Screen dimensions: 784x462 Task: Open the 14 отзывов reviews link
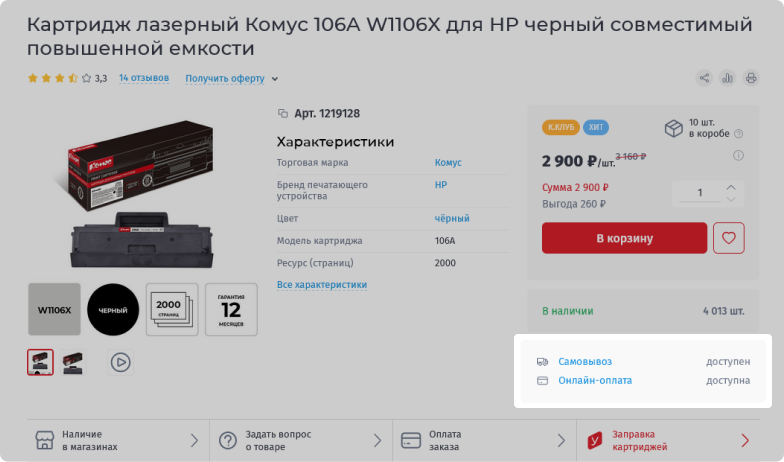pos(144,78)
